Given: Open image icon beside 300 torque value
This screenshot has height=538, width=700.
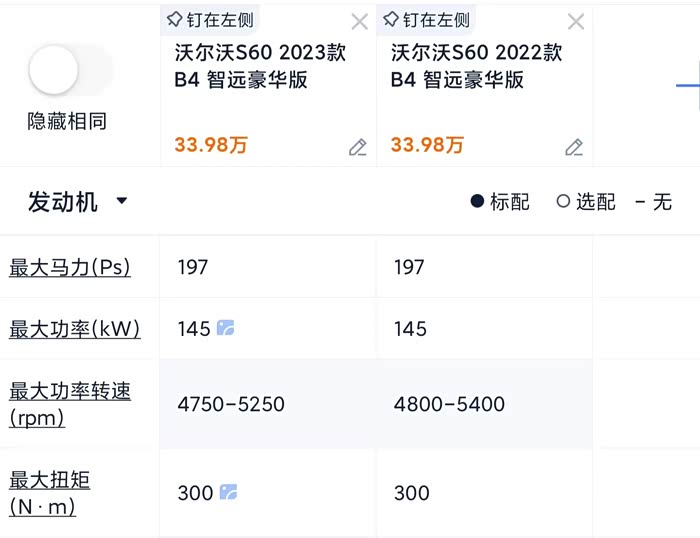Looking at the screenshot, I should click(x=229, y=492).
